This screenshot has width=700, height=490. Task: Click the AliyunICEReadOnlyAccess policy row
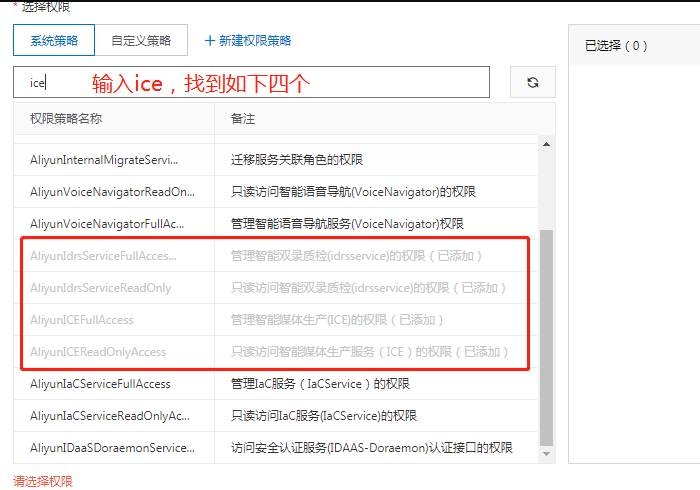pyautogui.click(x=275, y=352)
